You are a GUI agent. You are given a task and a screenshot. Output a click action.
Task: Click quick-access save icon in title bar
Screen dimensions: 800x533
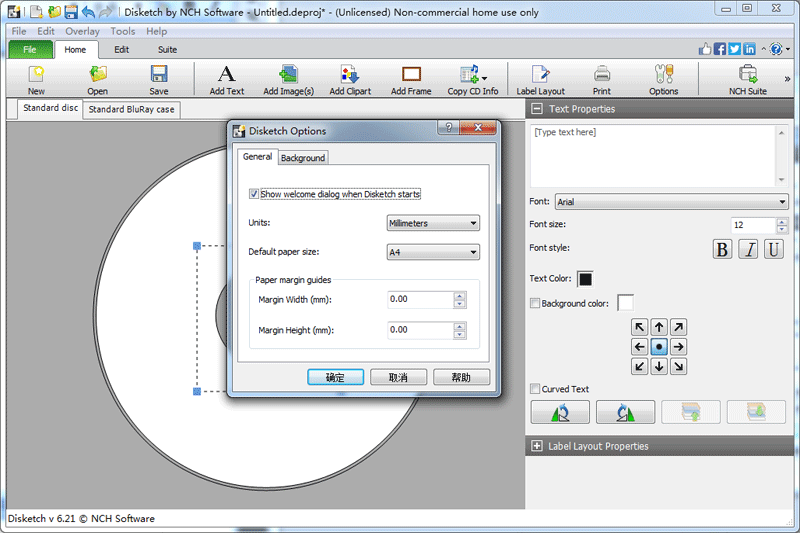(x=71, y=11)
